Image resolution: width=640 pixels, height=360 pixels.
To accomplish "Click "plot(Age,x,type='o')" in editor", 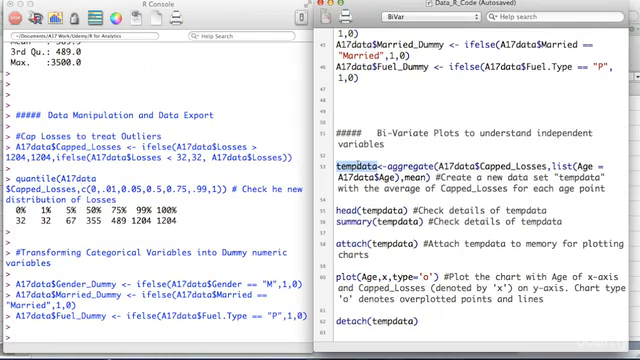I will pos(387,277).
